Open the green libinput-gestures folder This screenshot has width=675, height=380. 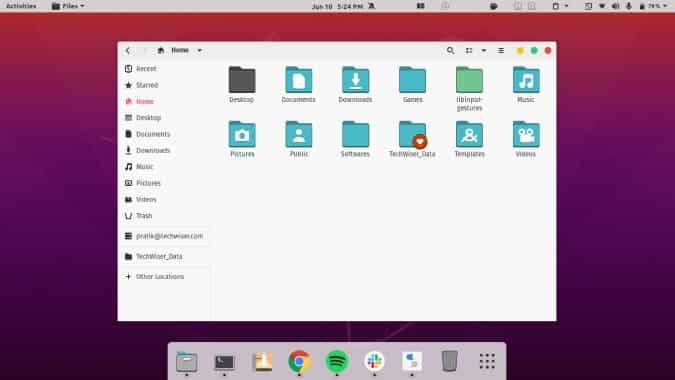click(469, 80)
